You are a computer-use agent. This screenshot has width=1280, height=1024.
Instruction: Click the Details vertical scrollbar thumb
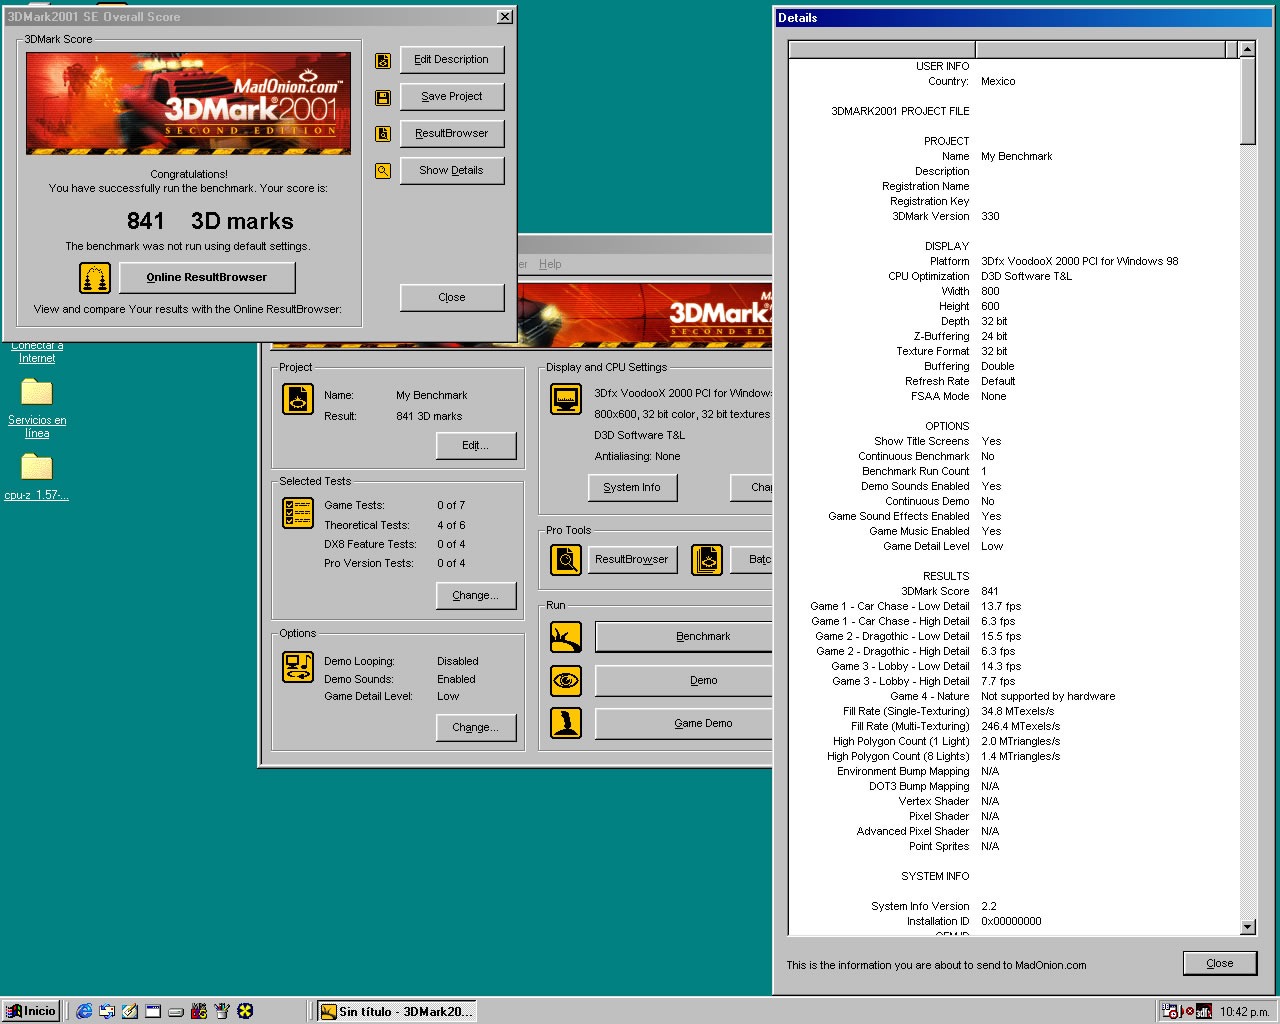point(1247,101)
